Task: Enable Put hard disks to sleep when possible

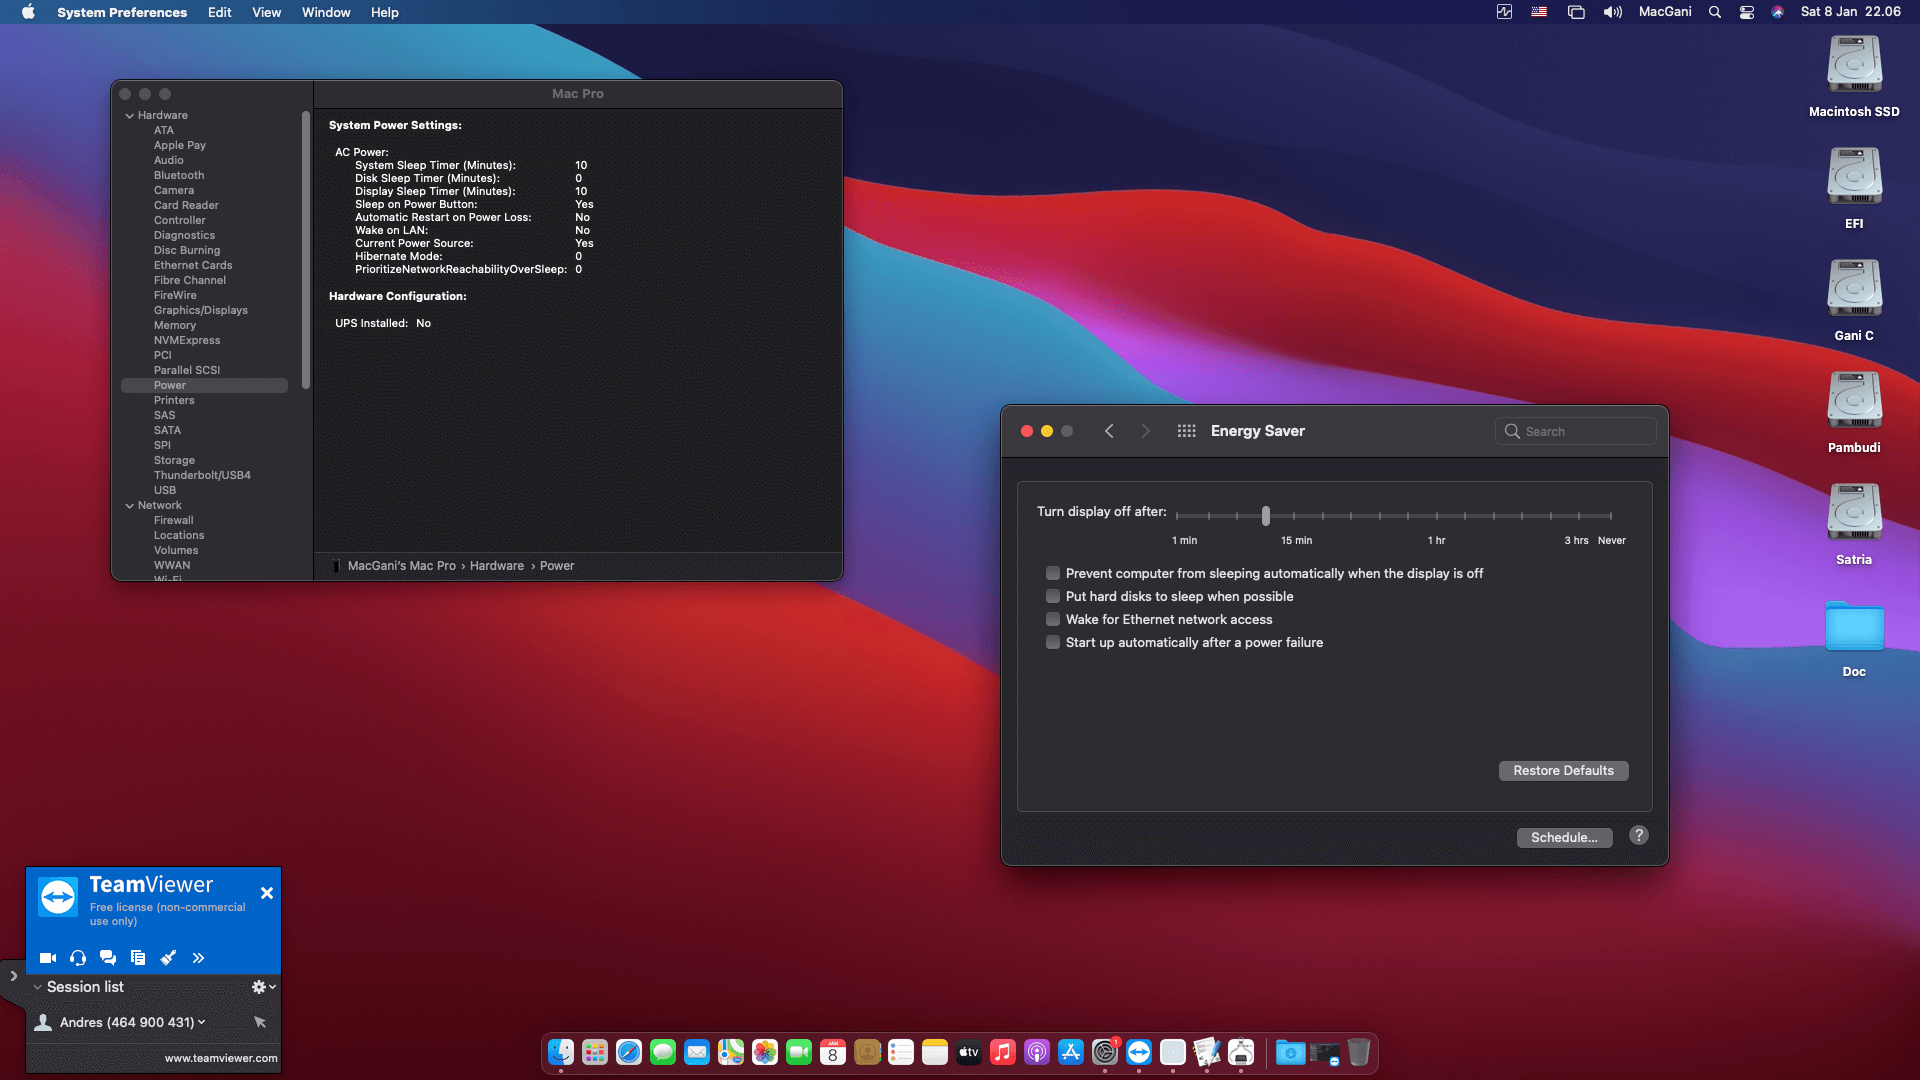Action: [1052, 595]
